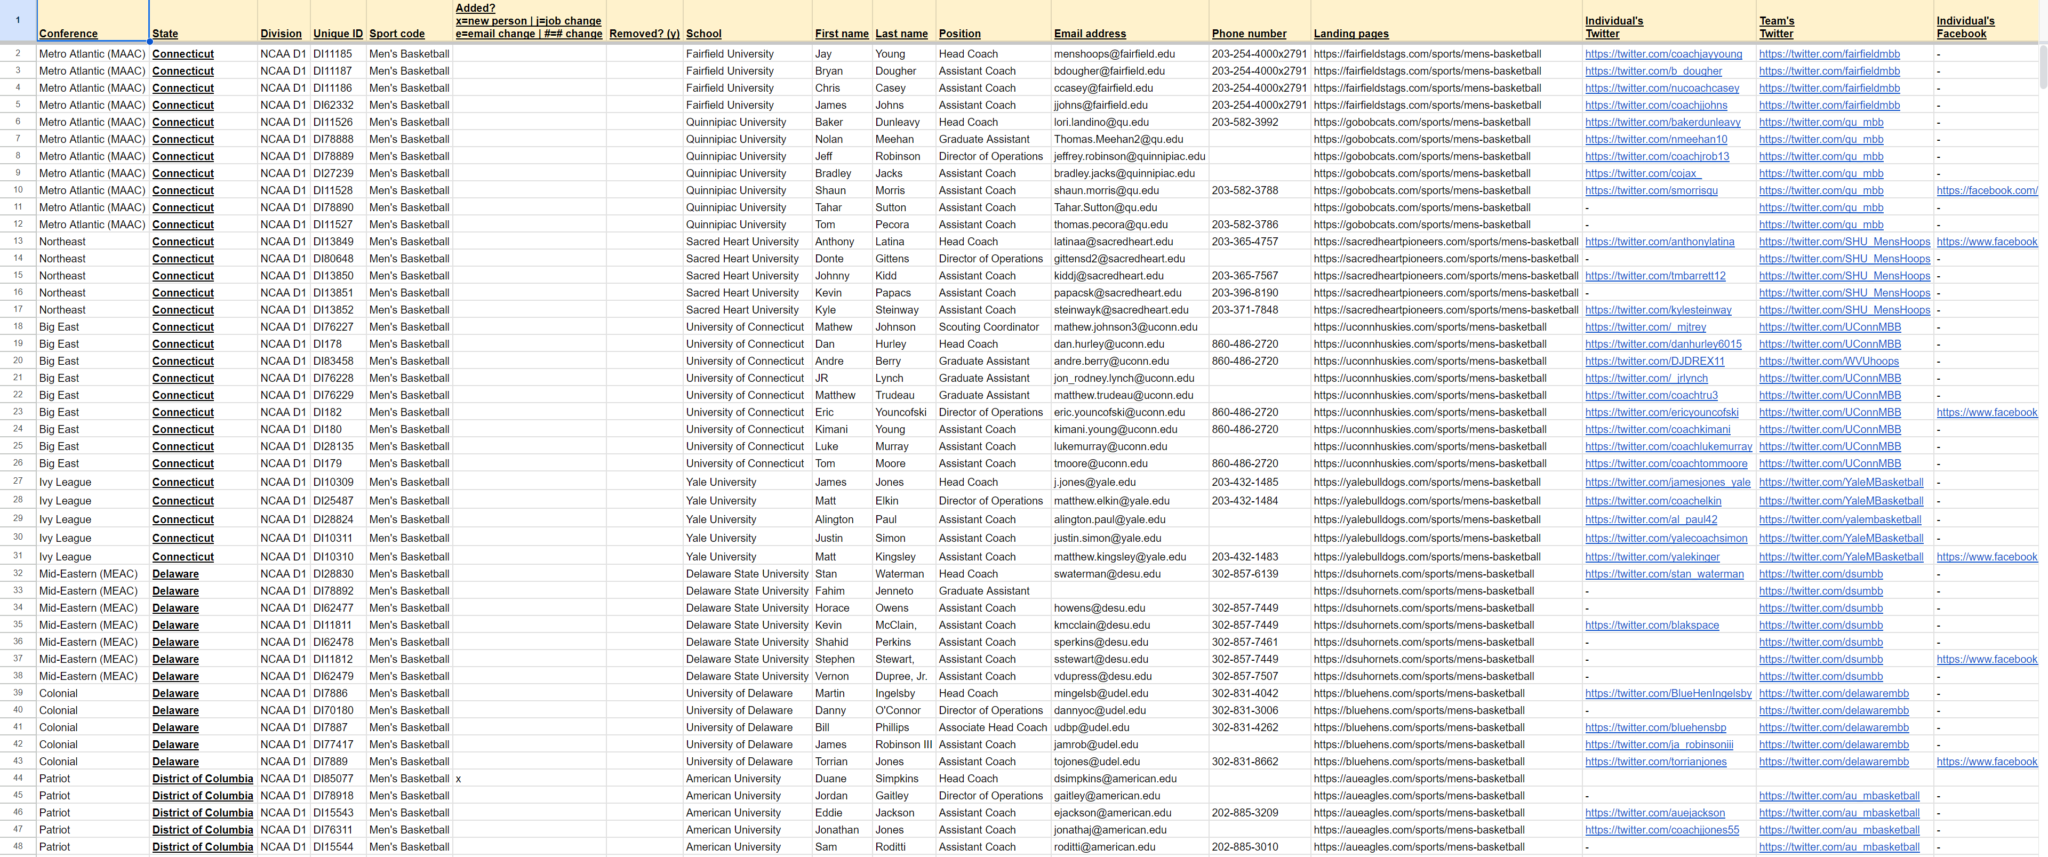This screenshot has width=2048, height=857.
Task: Select the Email address column header
Action: (x=1130, y=21)
